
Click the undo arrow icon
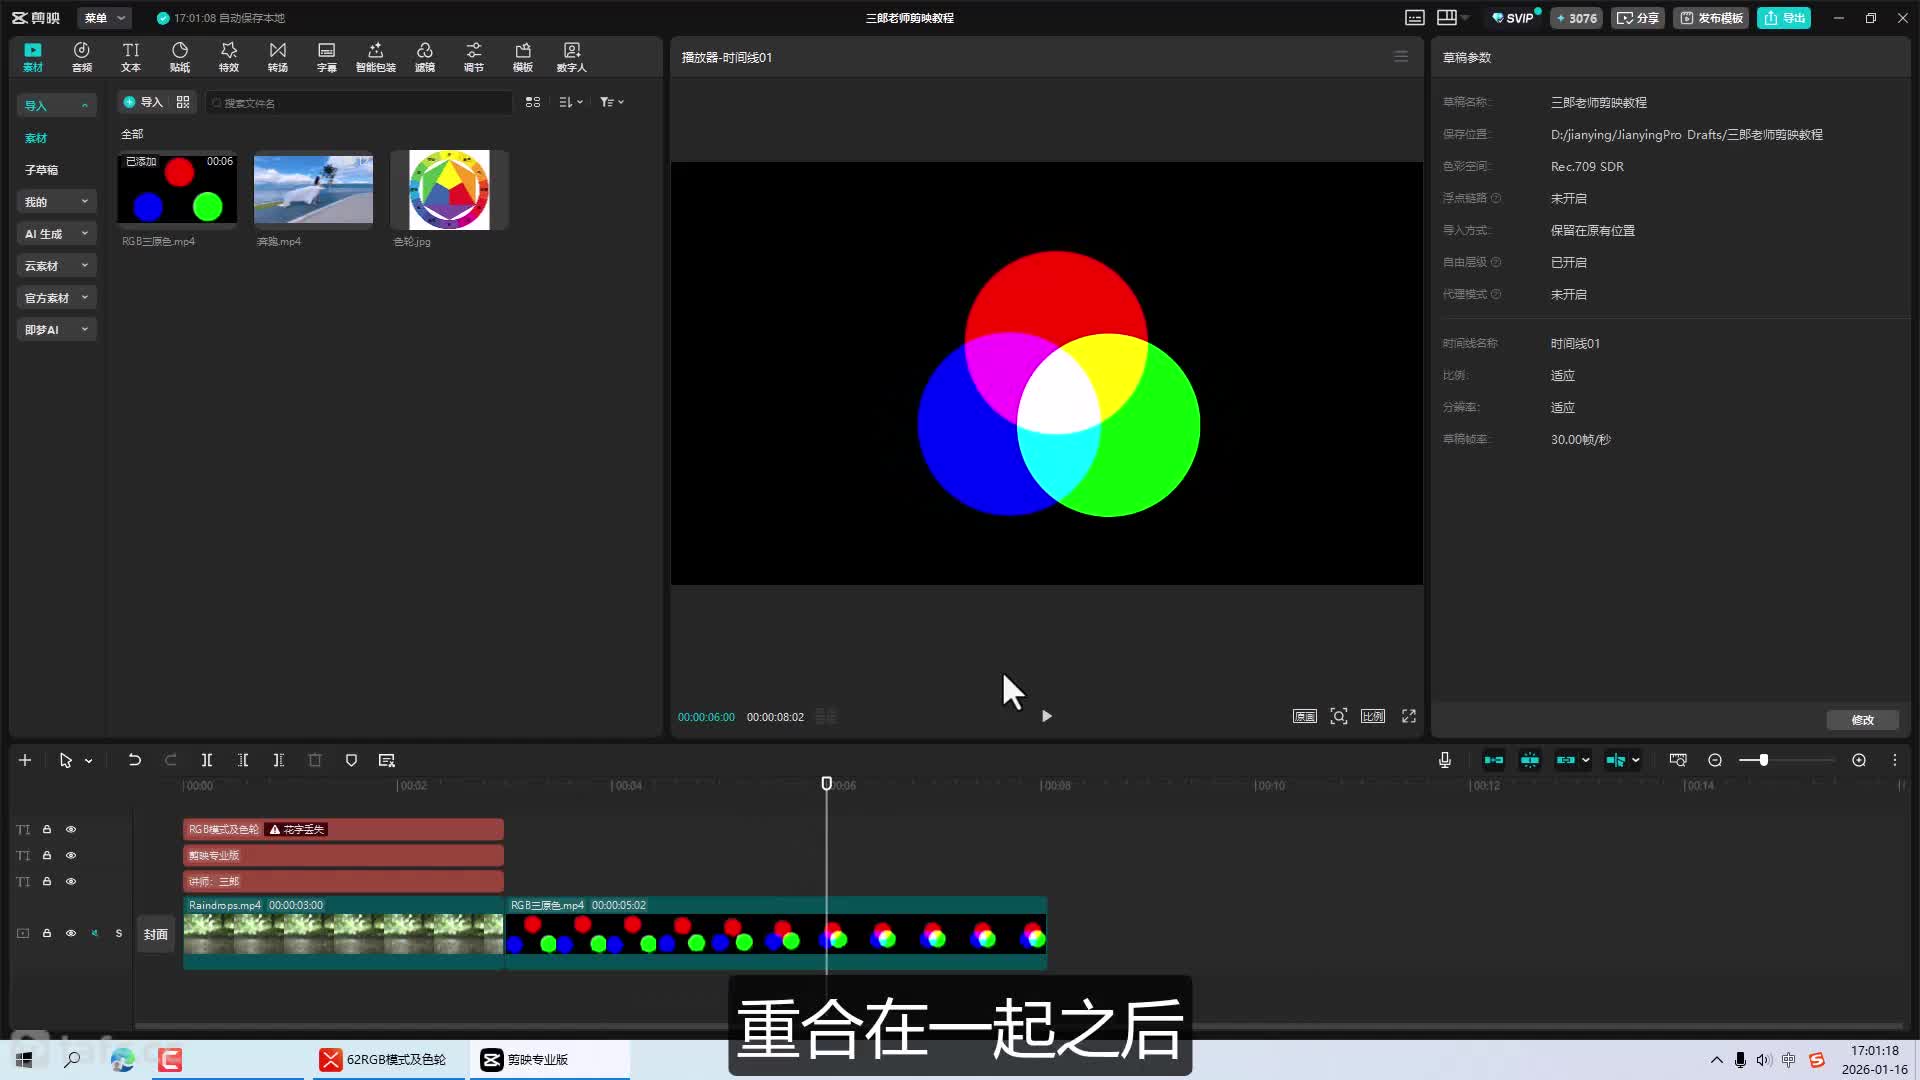point(134,760)
